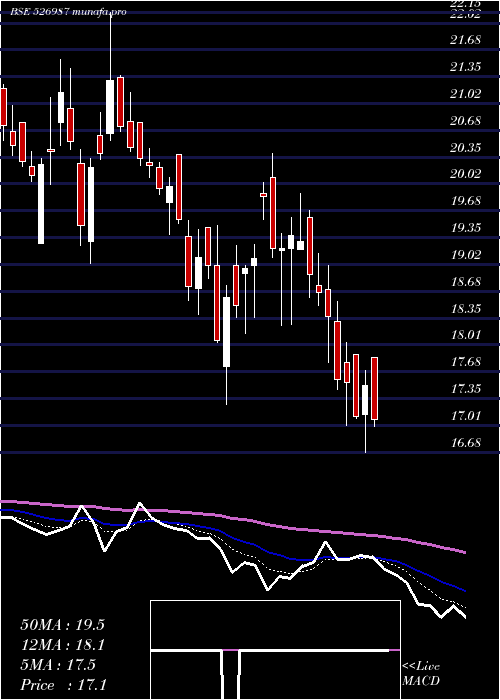Click the 18.68 price axis label
The image size is (500, 700).
coord(466,282)
